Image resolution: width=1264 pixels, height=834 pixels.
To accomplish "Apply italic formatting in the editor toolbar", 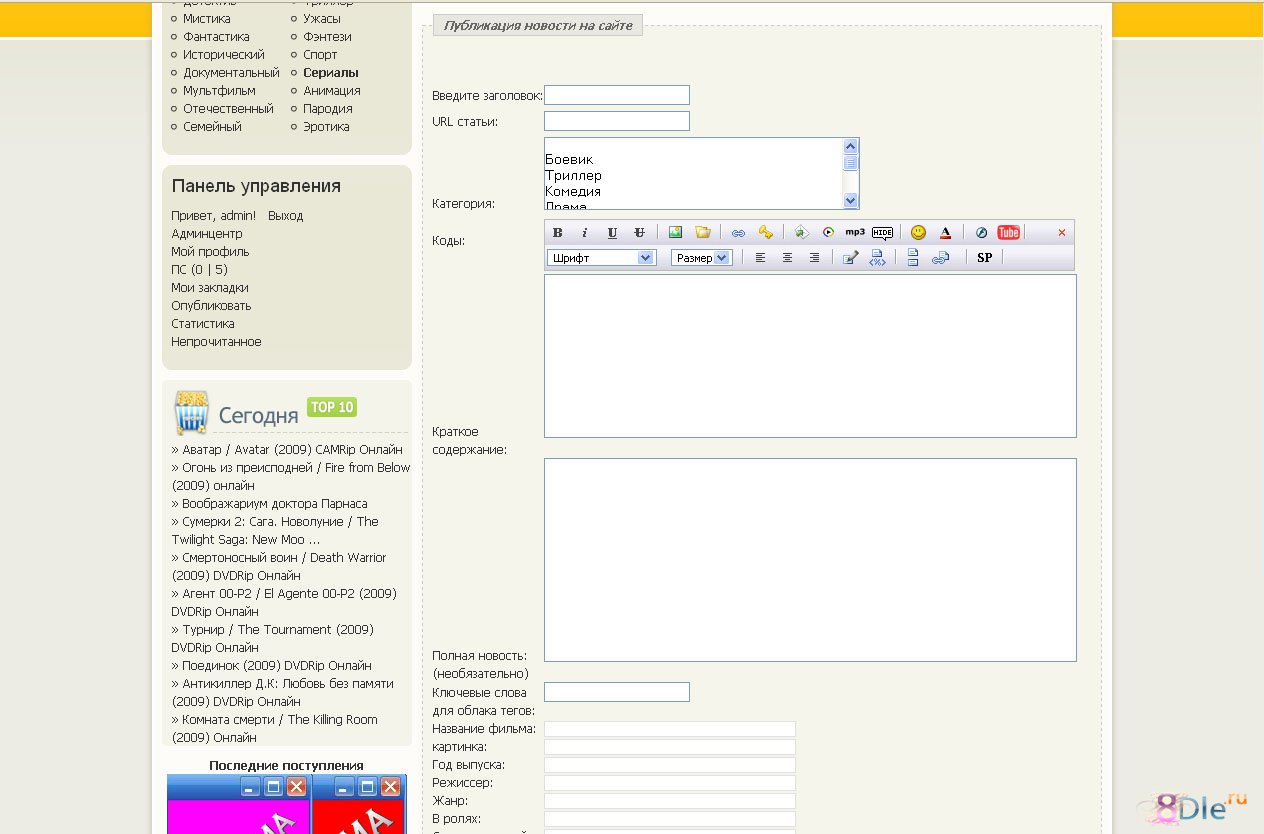I will (585, 232).
